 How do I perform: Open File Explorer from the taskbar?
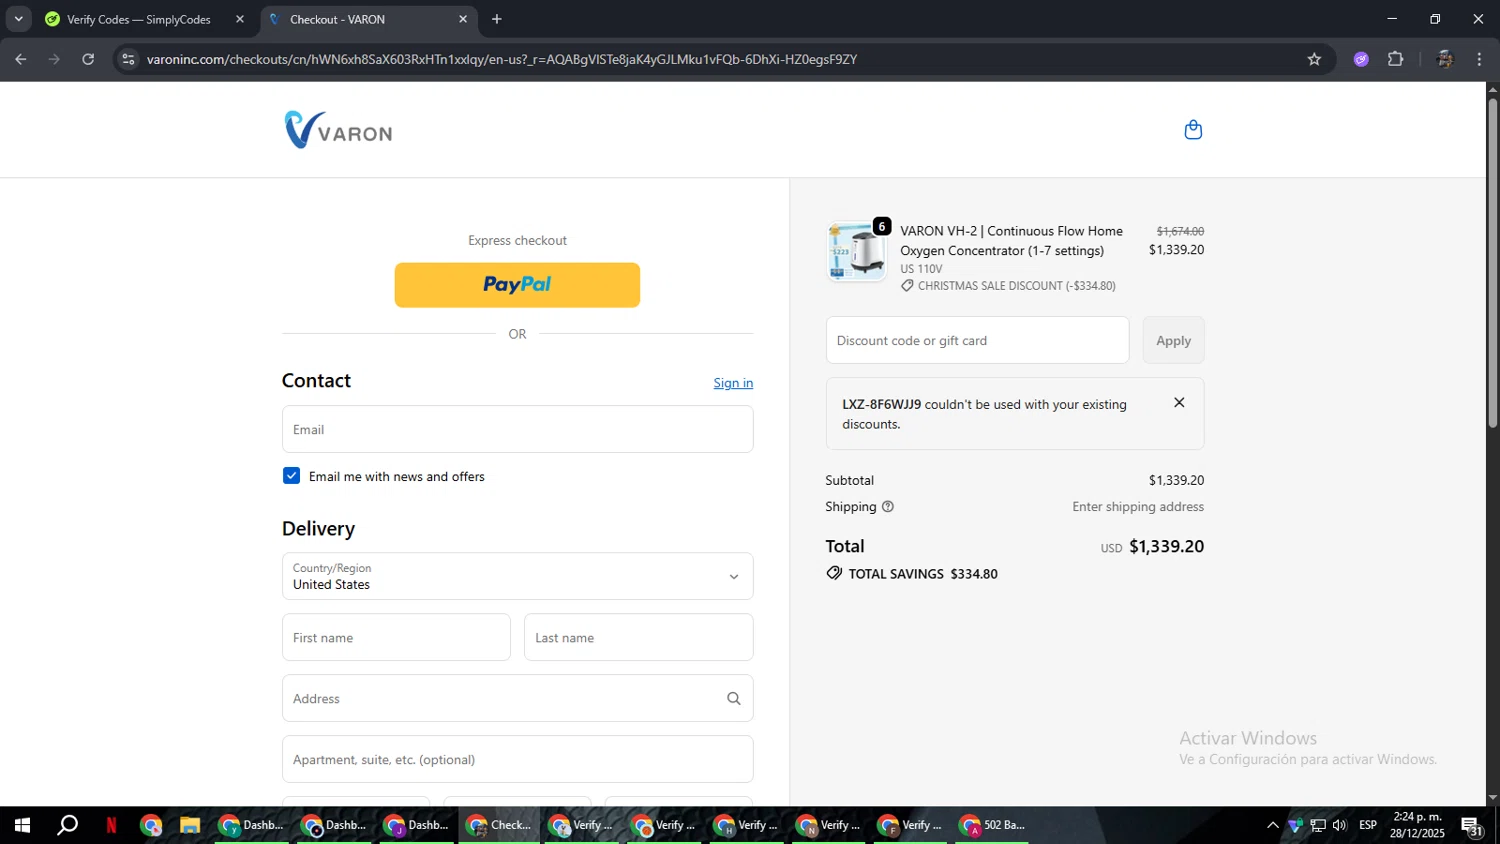(x=190, y=825)
